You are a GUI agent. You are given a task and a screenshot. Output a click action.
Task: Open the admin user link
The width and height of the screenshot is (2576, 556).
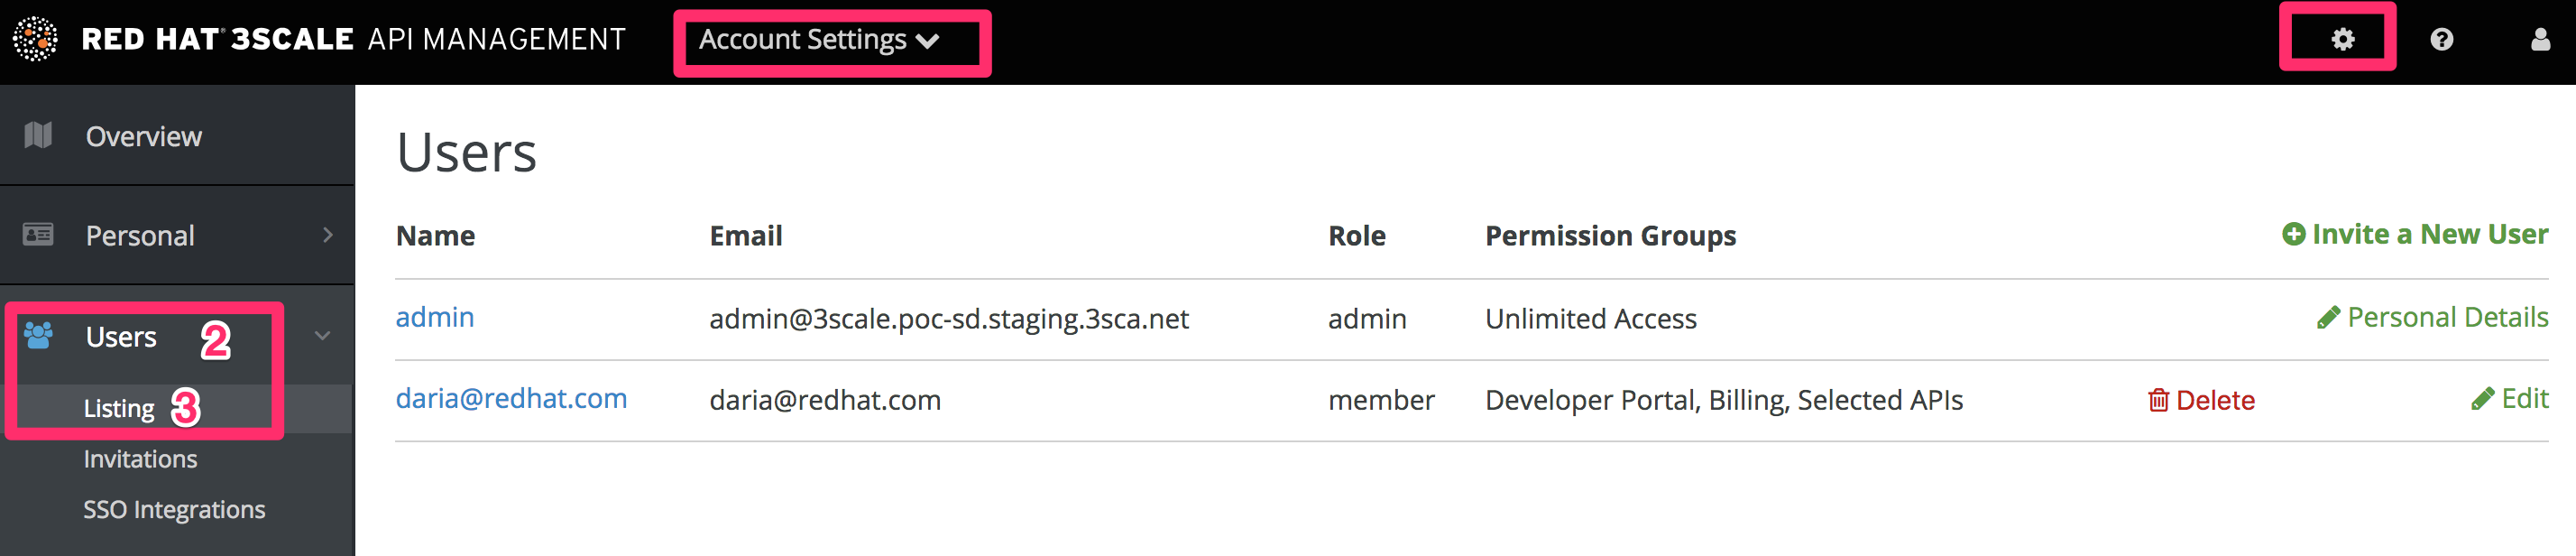435,317
